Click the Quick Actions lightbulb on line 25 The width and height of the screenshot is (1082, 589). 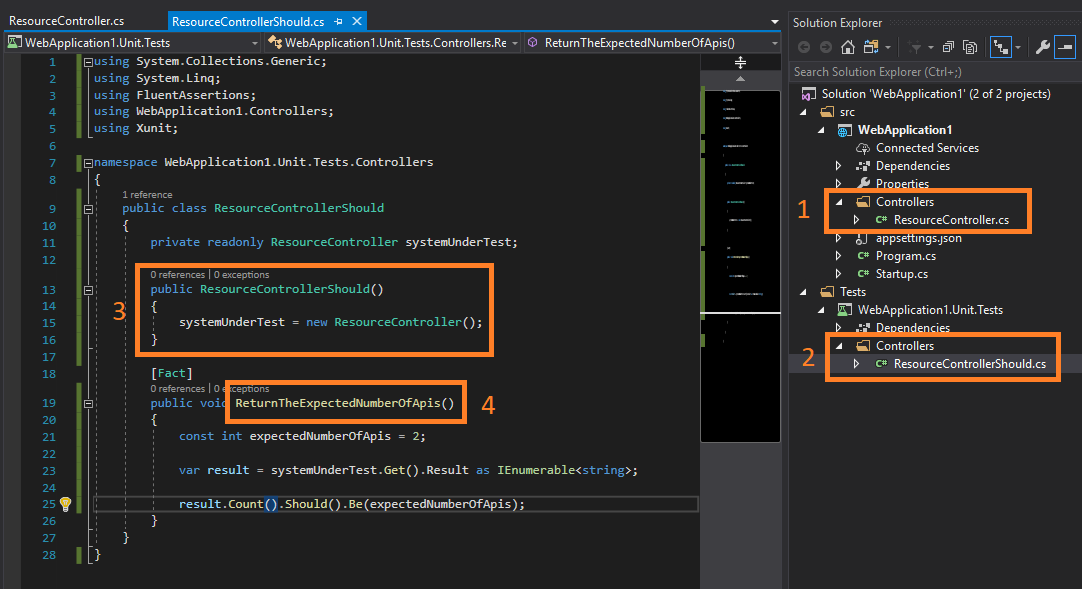coord(65,503)
